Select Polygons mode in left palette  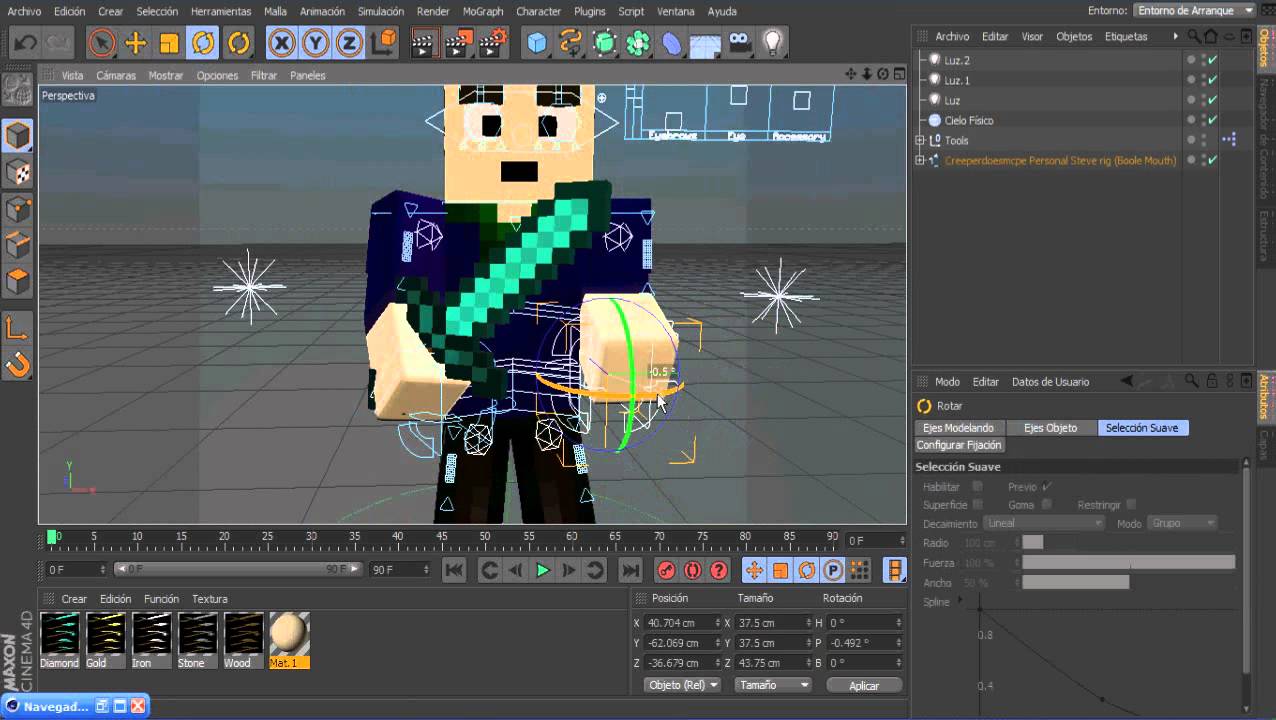tap(17, 281)
